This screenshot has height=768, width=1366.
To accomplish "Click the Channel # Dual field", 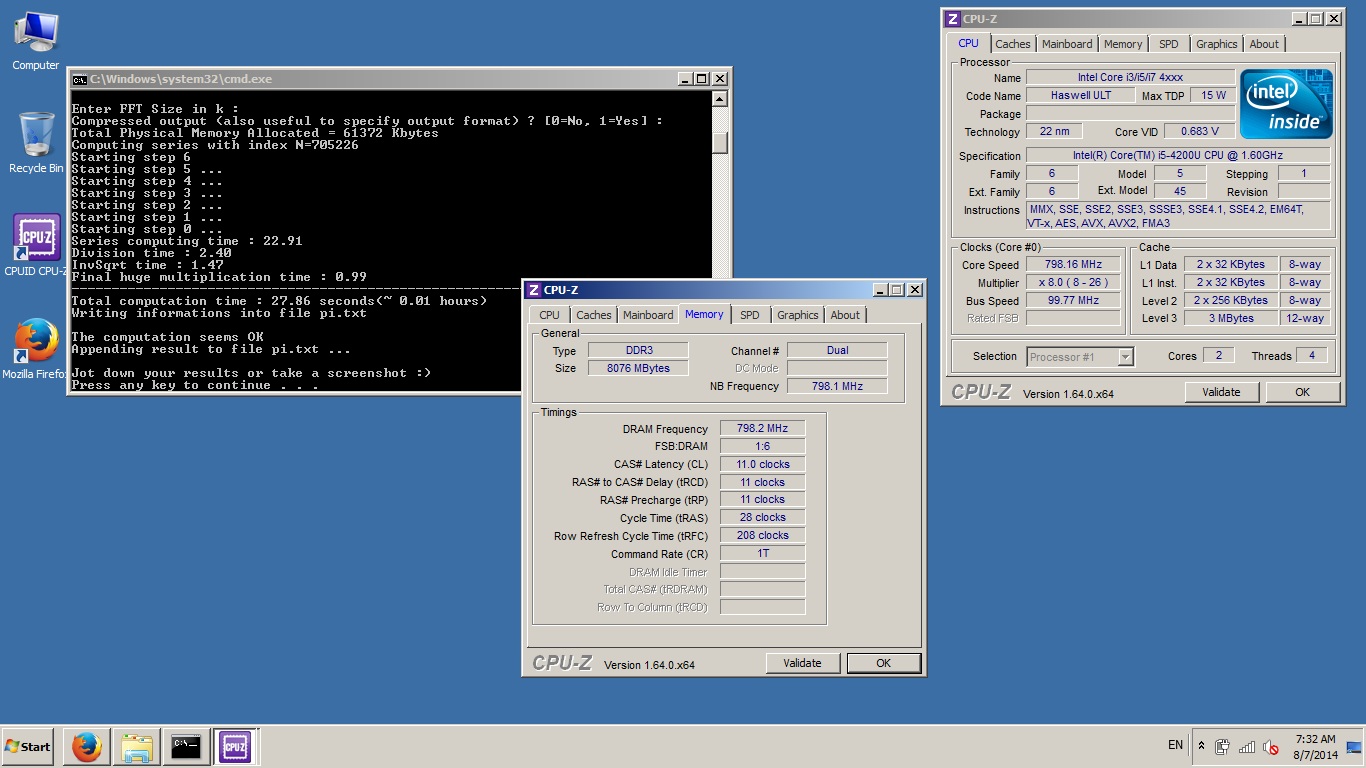I will click(837, 350).
